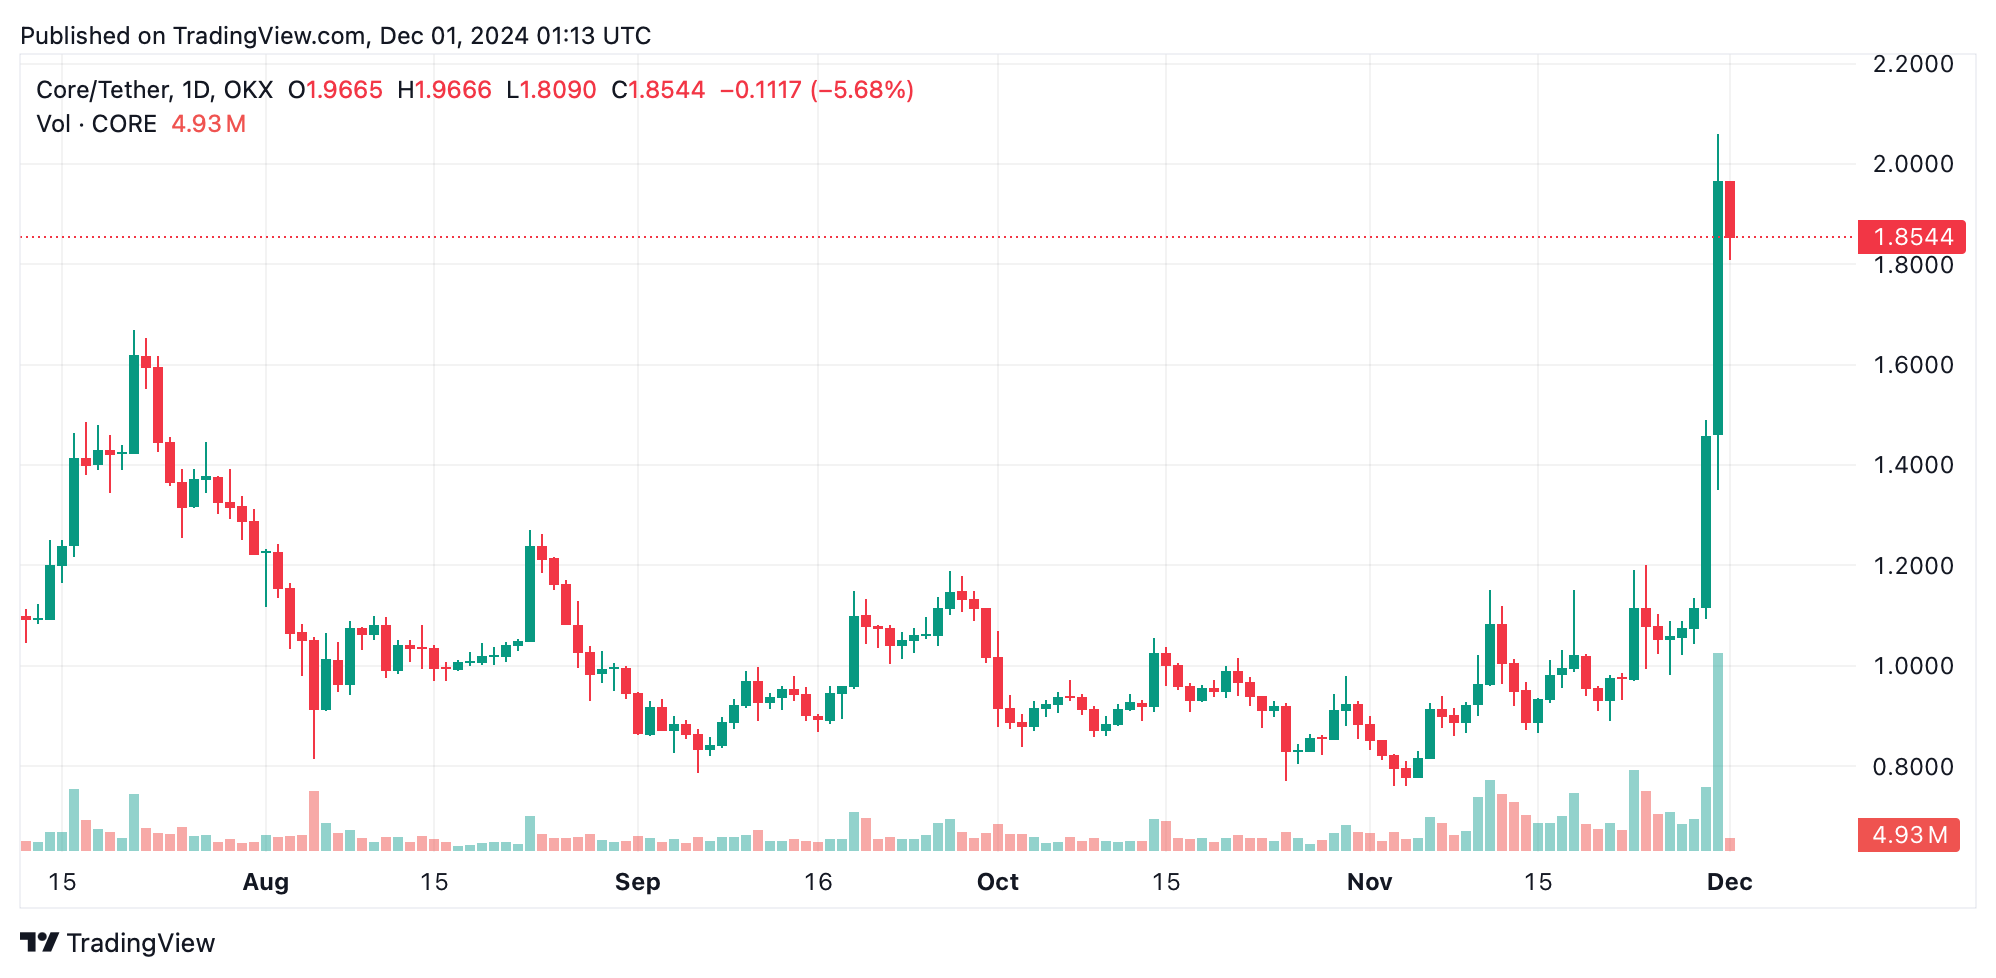Click the red volume label 4.93 M
This screenshot has height=978, width=1996.
pyautogui.click(x=1908, y=835)
